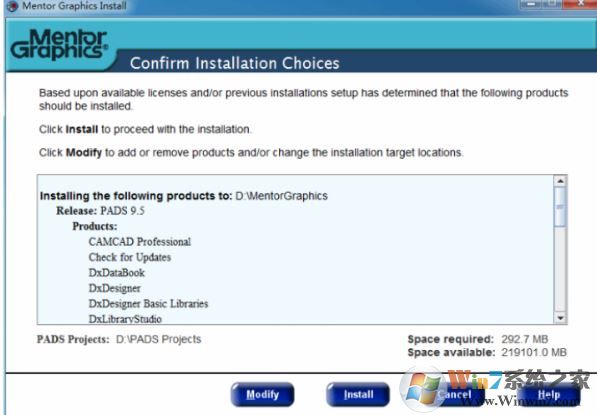Click the Mentor Graphics Install title bar icon
Screen dimensions: 597x415
(12, 6)
